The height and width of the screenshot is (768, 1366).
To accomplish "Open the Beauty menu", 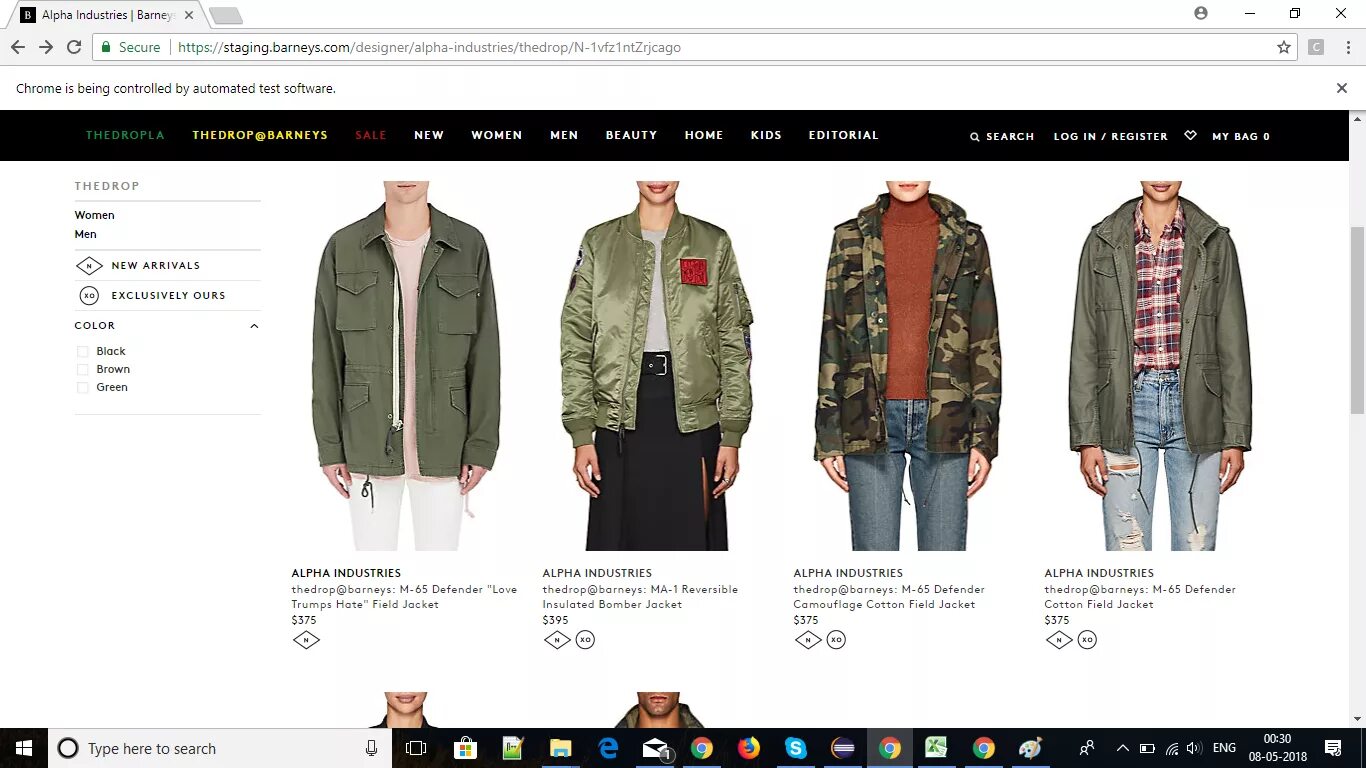I will click(x=631, y=135).
